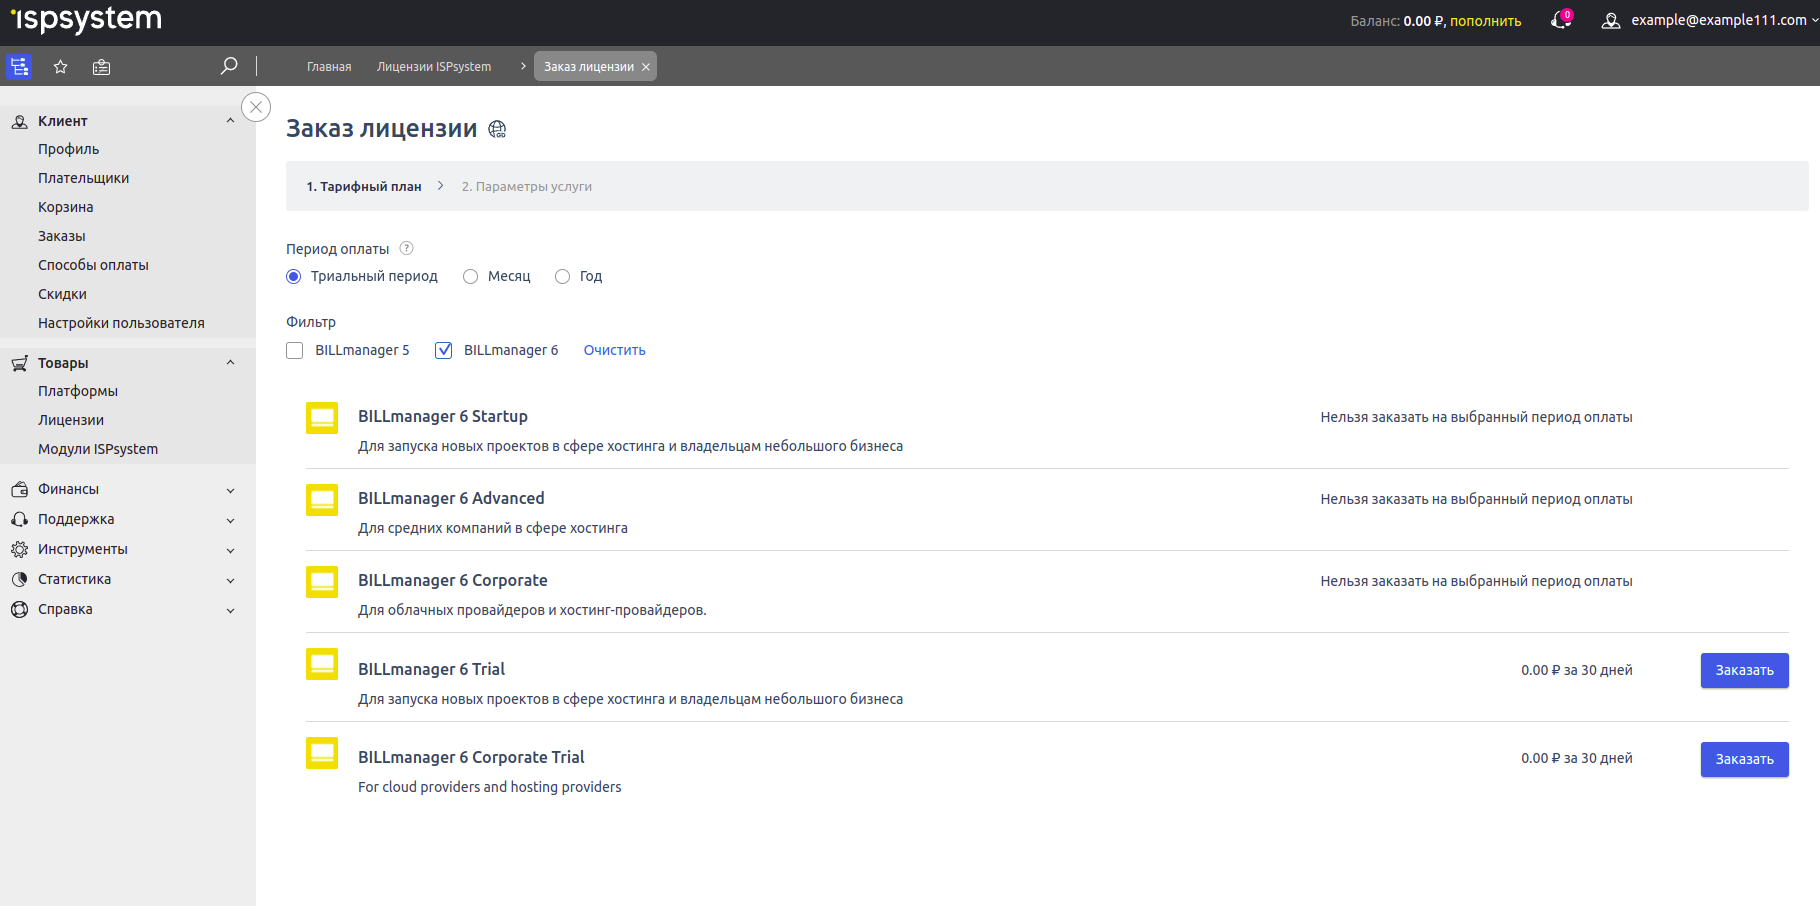Select the BILLmanager 6 Advanced yellow icon
Screen dimensions: 1820x906
pos(322,500)
